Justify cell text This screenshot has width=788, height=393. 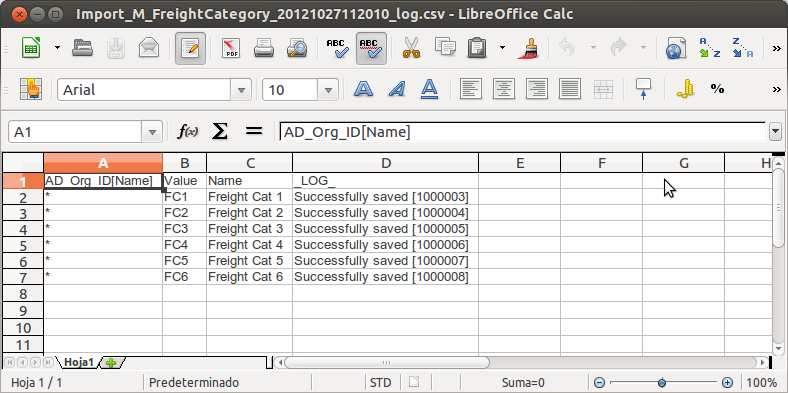(x=570, y=89)
